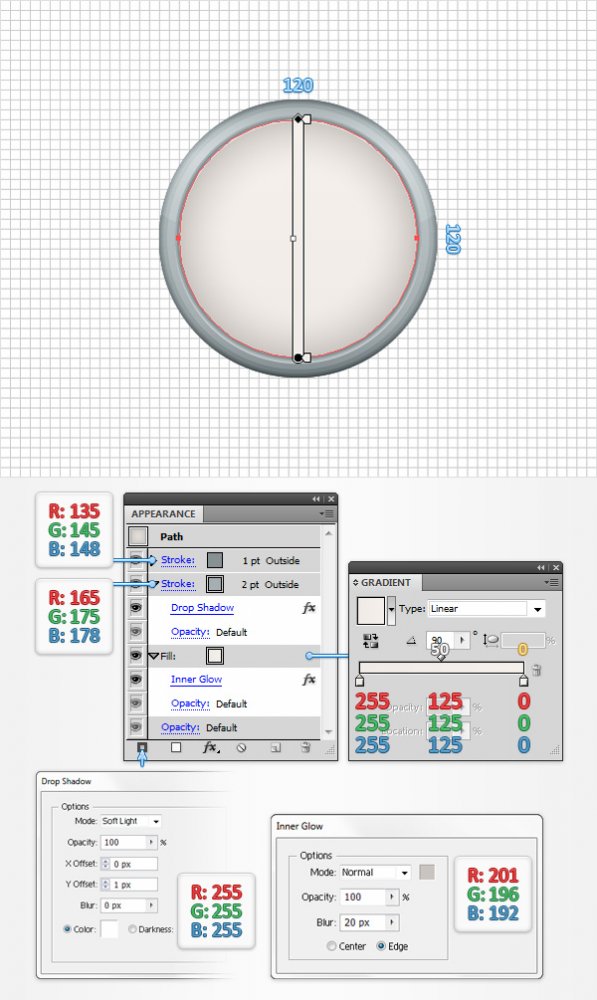This screenshot has height=1000, width=597.
Task: Click the Reverse Gradient icon
Action: click(x=370, y=640)
